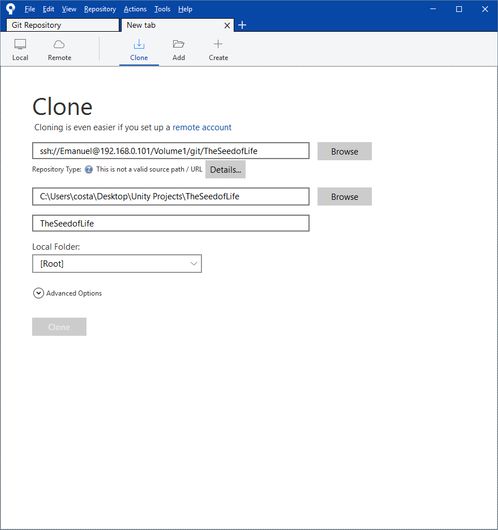
Task: Click the SourceTree logo icon
Action: pos(10,9)
